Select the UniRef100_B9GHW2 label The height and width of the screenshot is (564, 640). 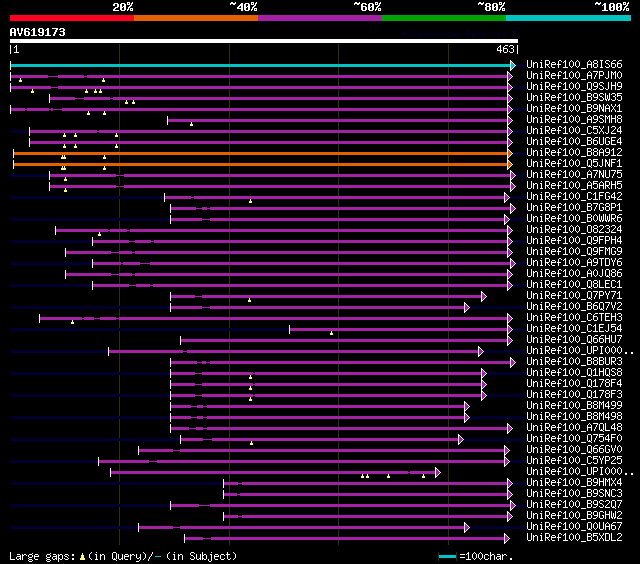point(574,516)
